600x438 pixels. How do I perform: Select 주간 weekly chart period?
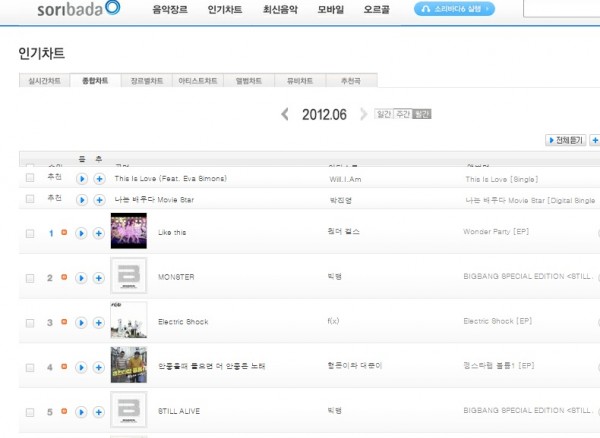pos(403,114)
